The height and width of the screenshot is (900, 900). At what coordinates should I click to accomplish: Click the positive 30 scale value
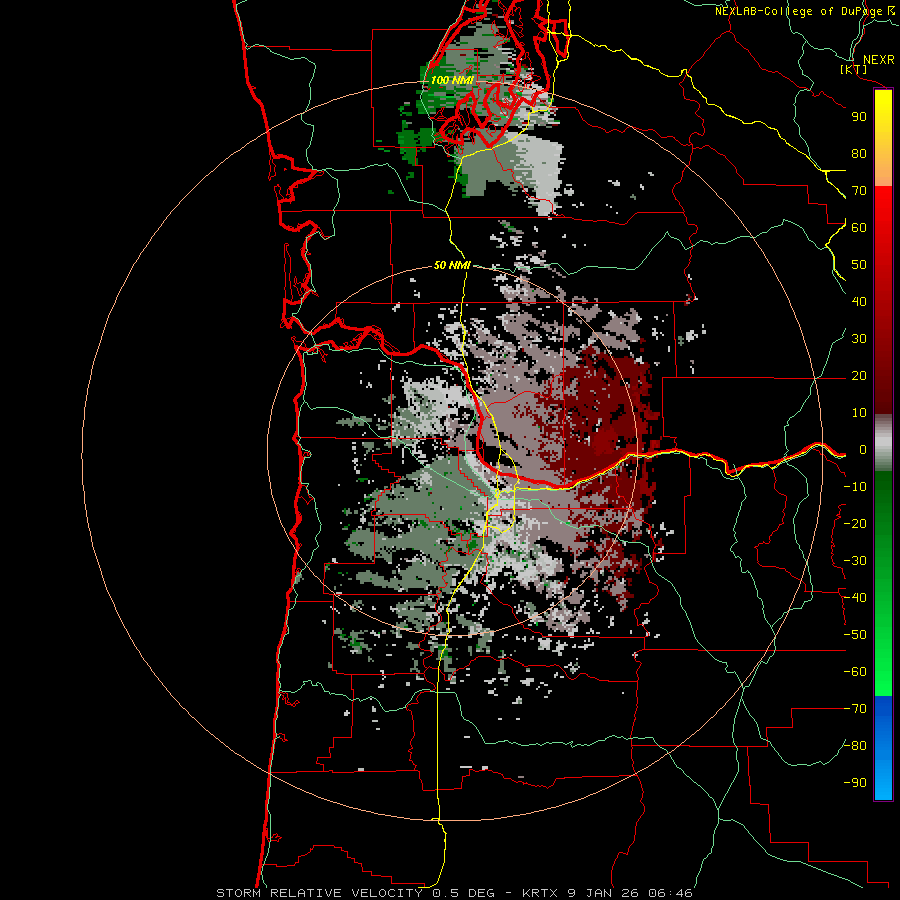click(x=859, y=339)
